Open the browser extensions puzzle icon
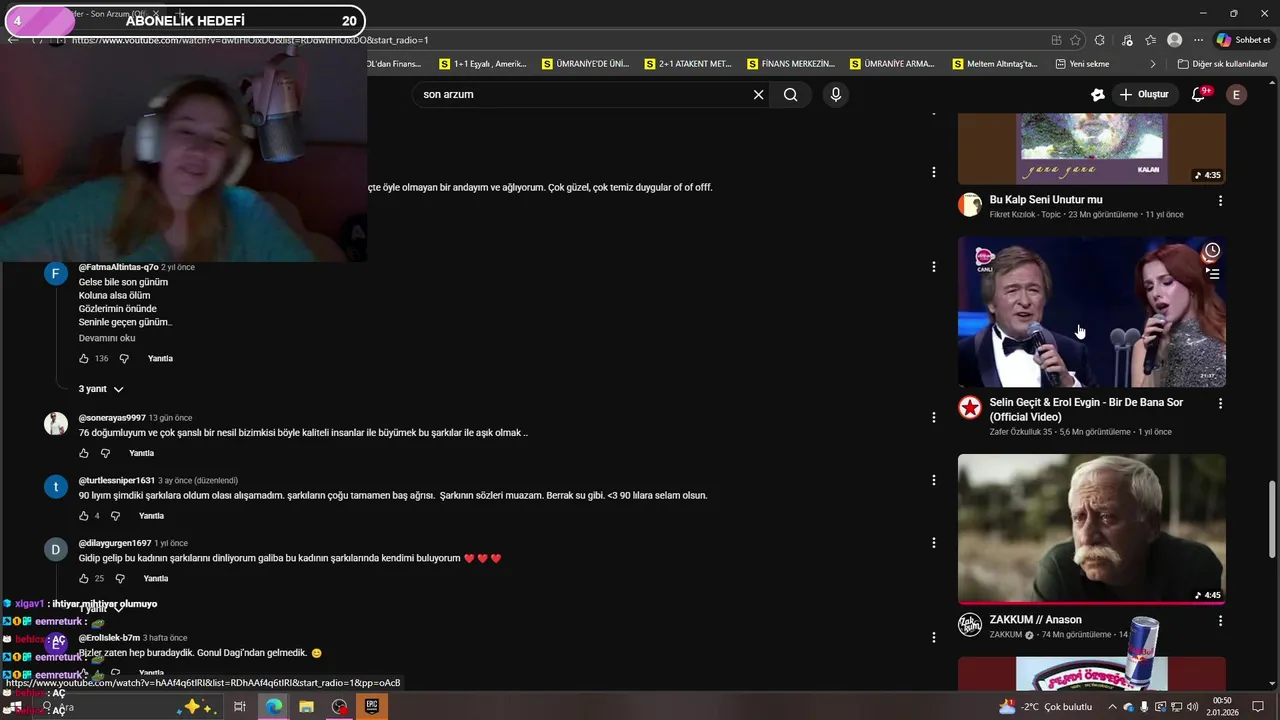1280x720 pixels. coord(1100,40)
